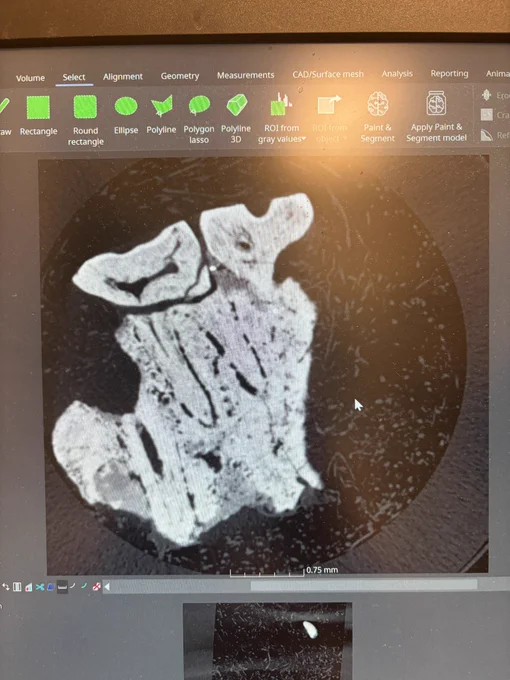The height and width of the screenshot is (680, 510).
Task: Open the Alignment ribbon tab
Action: coord(123,77)
